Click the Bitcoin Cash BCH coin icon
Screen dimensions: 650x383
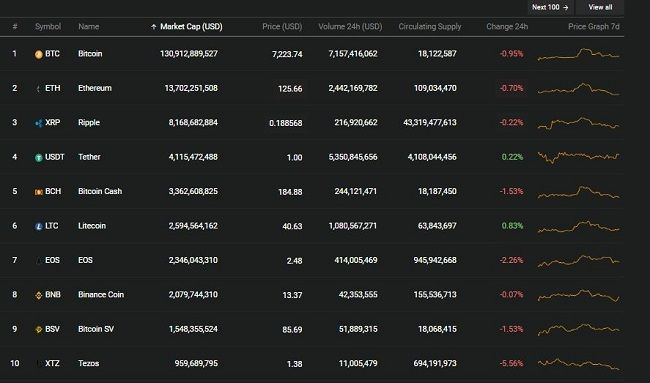pos(39,192)
